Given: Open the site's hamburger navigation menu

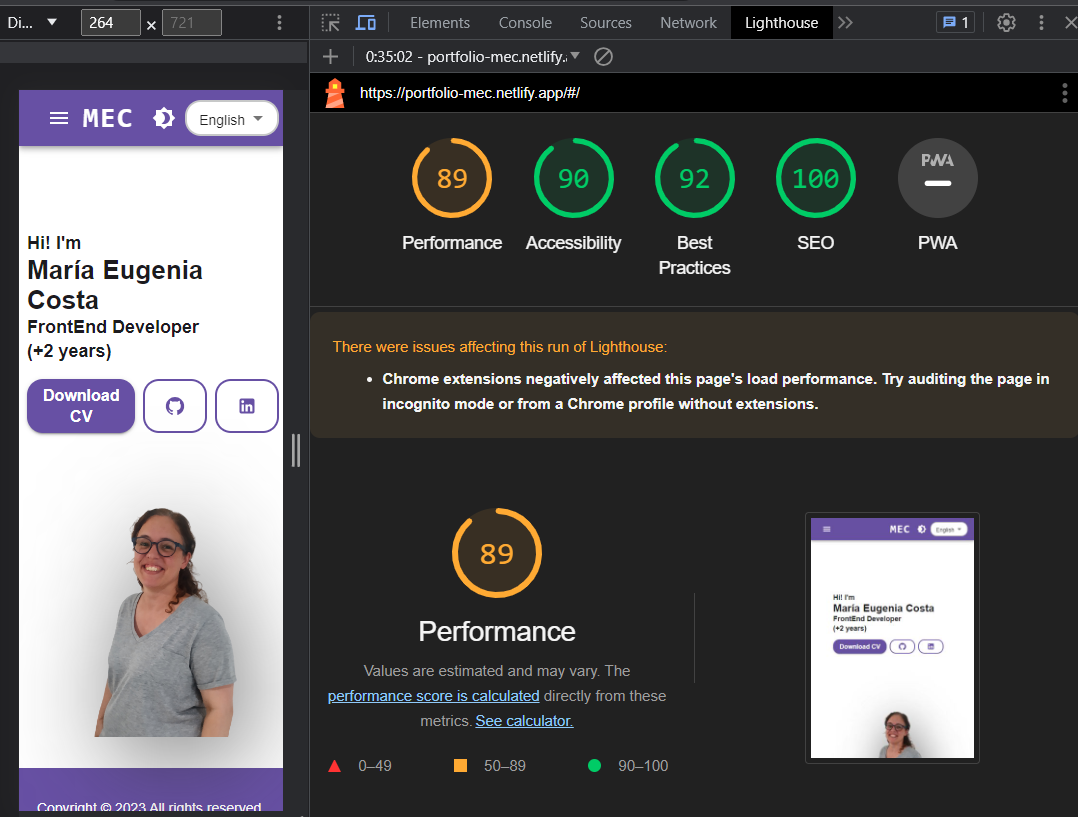Looking at the screenshot, I should pos(59,118).
